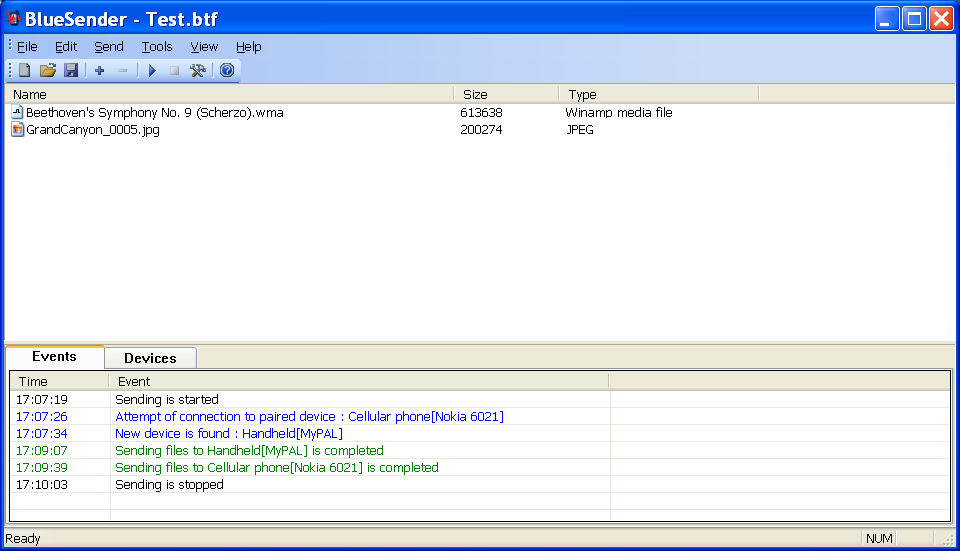The width and height of the screenshot is (960, 551).
Task: Select the wma file icon for Beethoven's Symphony
Action: click(17, 112)
